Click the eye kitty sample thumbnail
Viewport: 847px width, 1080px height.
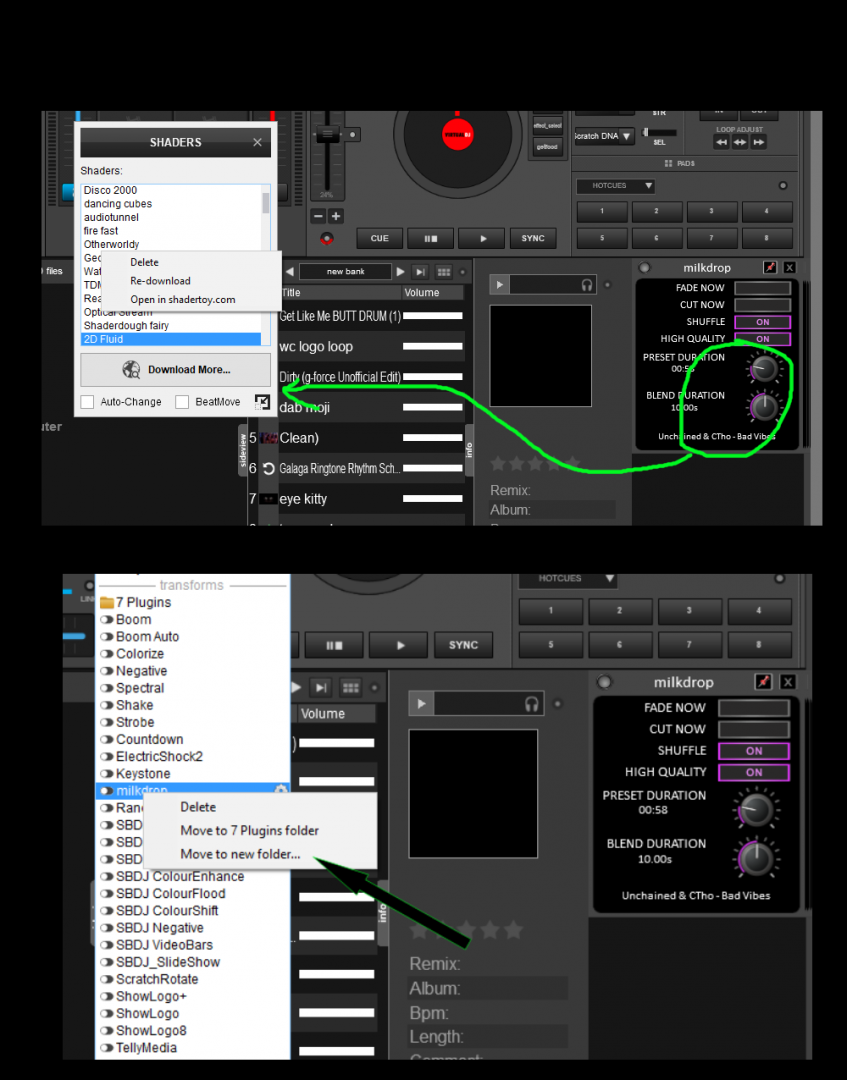(269, 499)
